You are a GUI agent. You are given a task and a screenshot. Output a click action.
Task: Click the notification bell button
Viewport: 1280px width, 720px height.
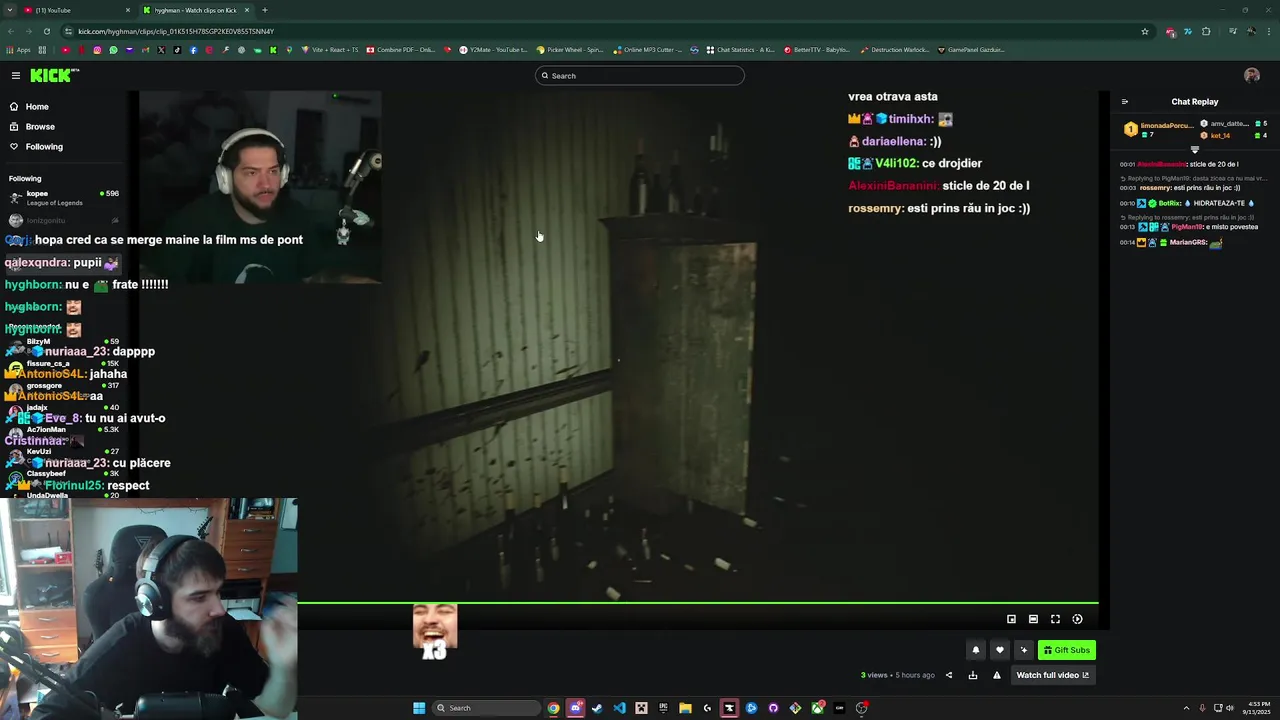(976, 650)
